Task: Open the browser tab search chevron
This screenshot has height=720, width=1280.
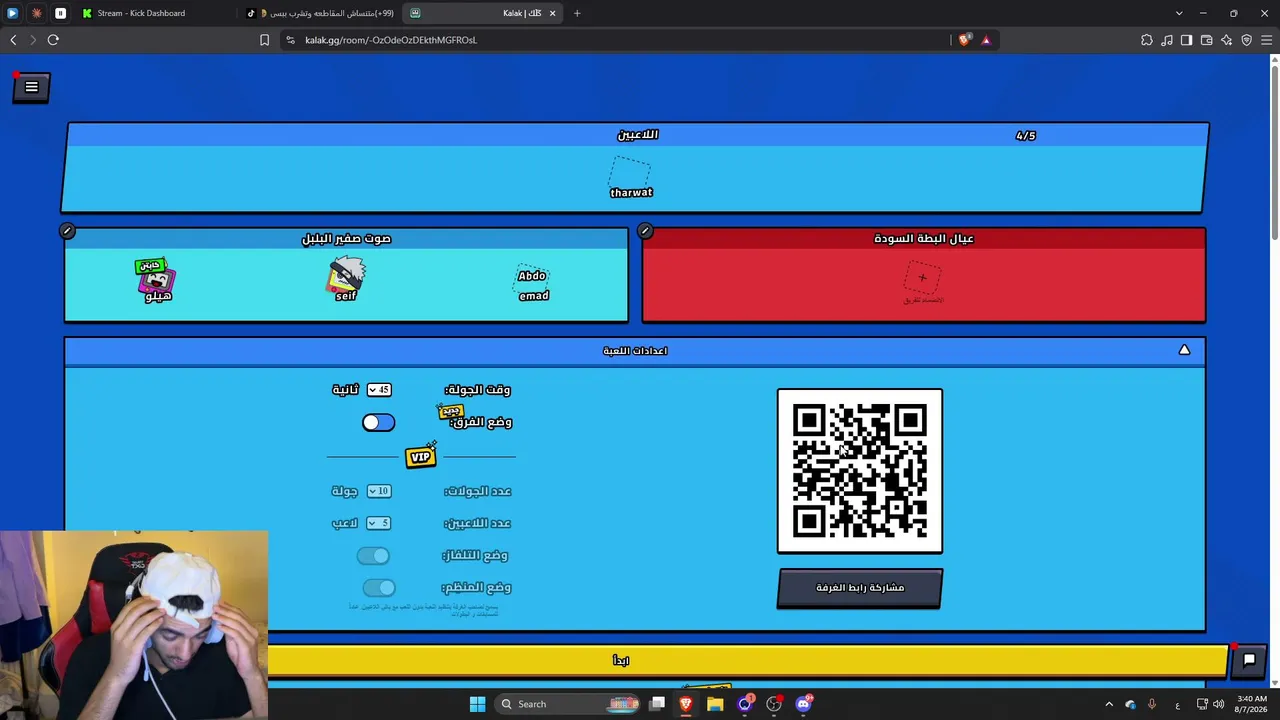Action: coord(1179,13)
